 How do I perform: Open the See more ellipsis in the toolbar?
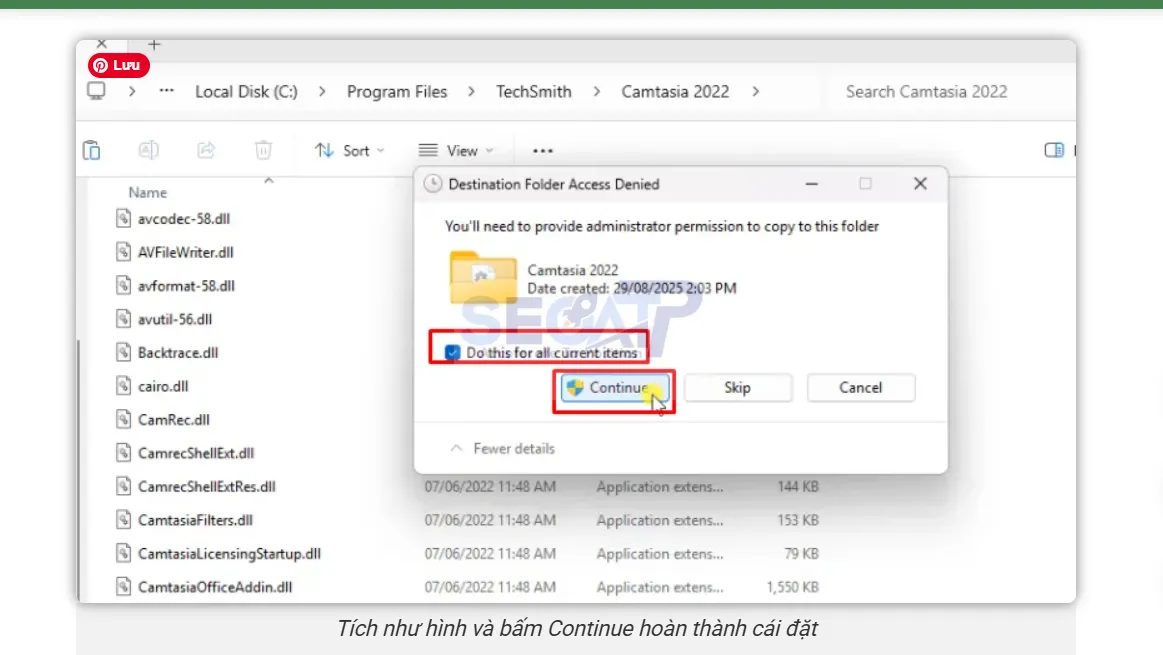point(541,150)
